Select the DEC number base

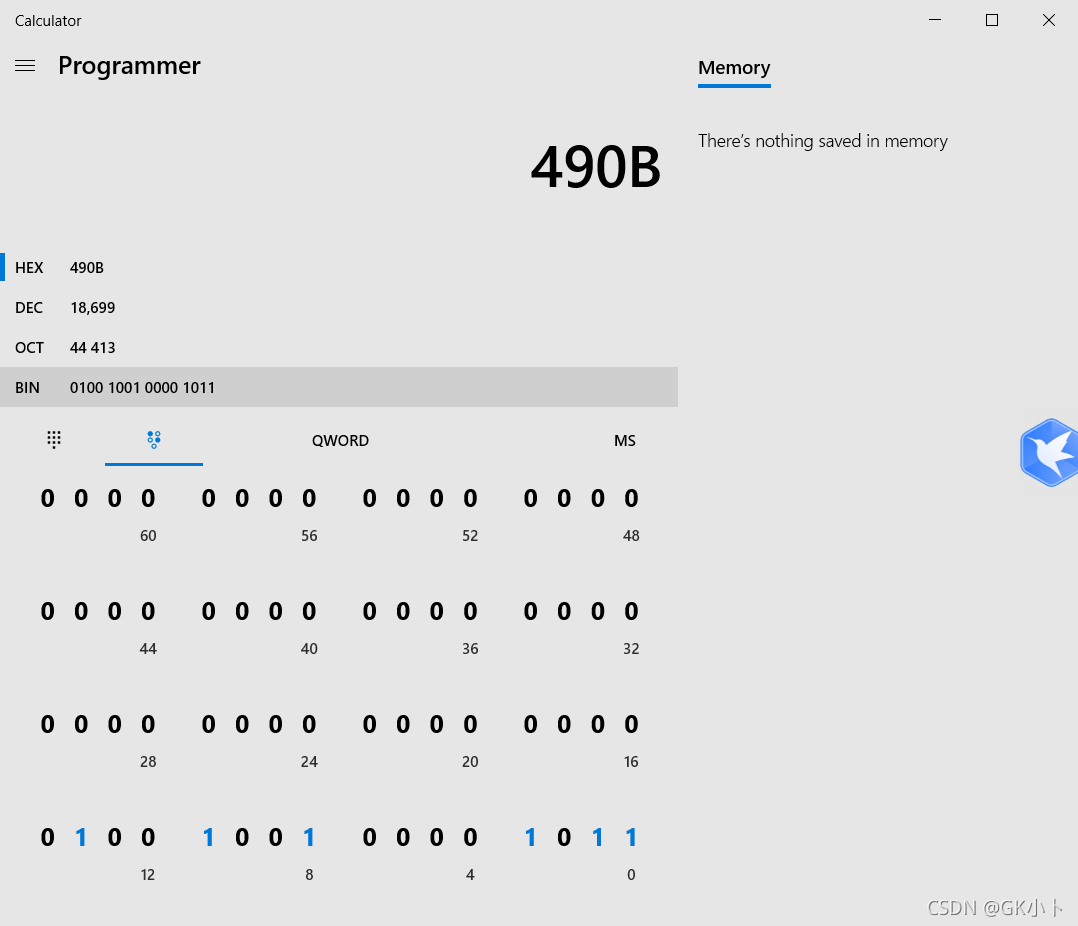[x=339, y=307]
